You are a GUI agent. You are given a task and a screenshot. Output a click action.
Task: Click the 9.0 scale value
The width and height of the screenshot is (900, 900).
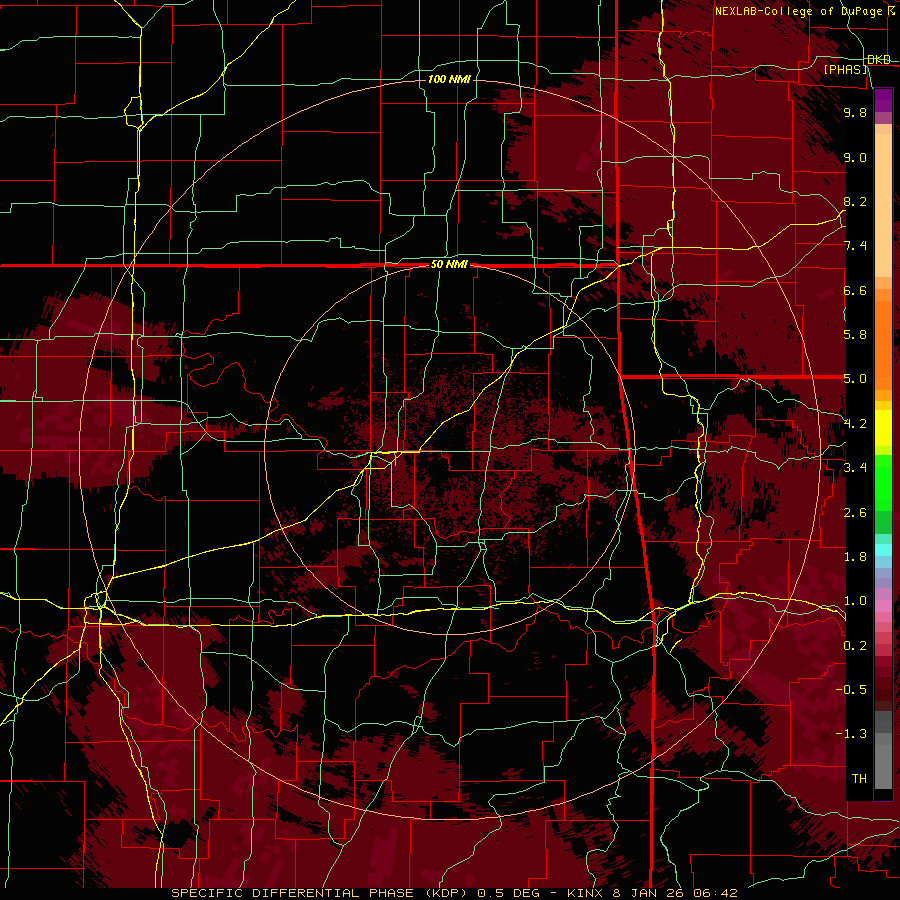855,157
